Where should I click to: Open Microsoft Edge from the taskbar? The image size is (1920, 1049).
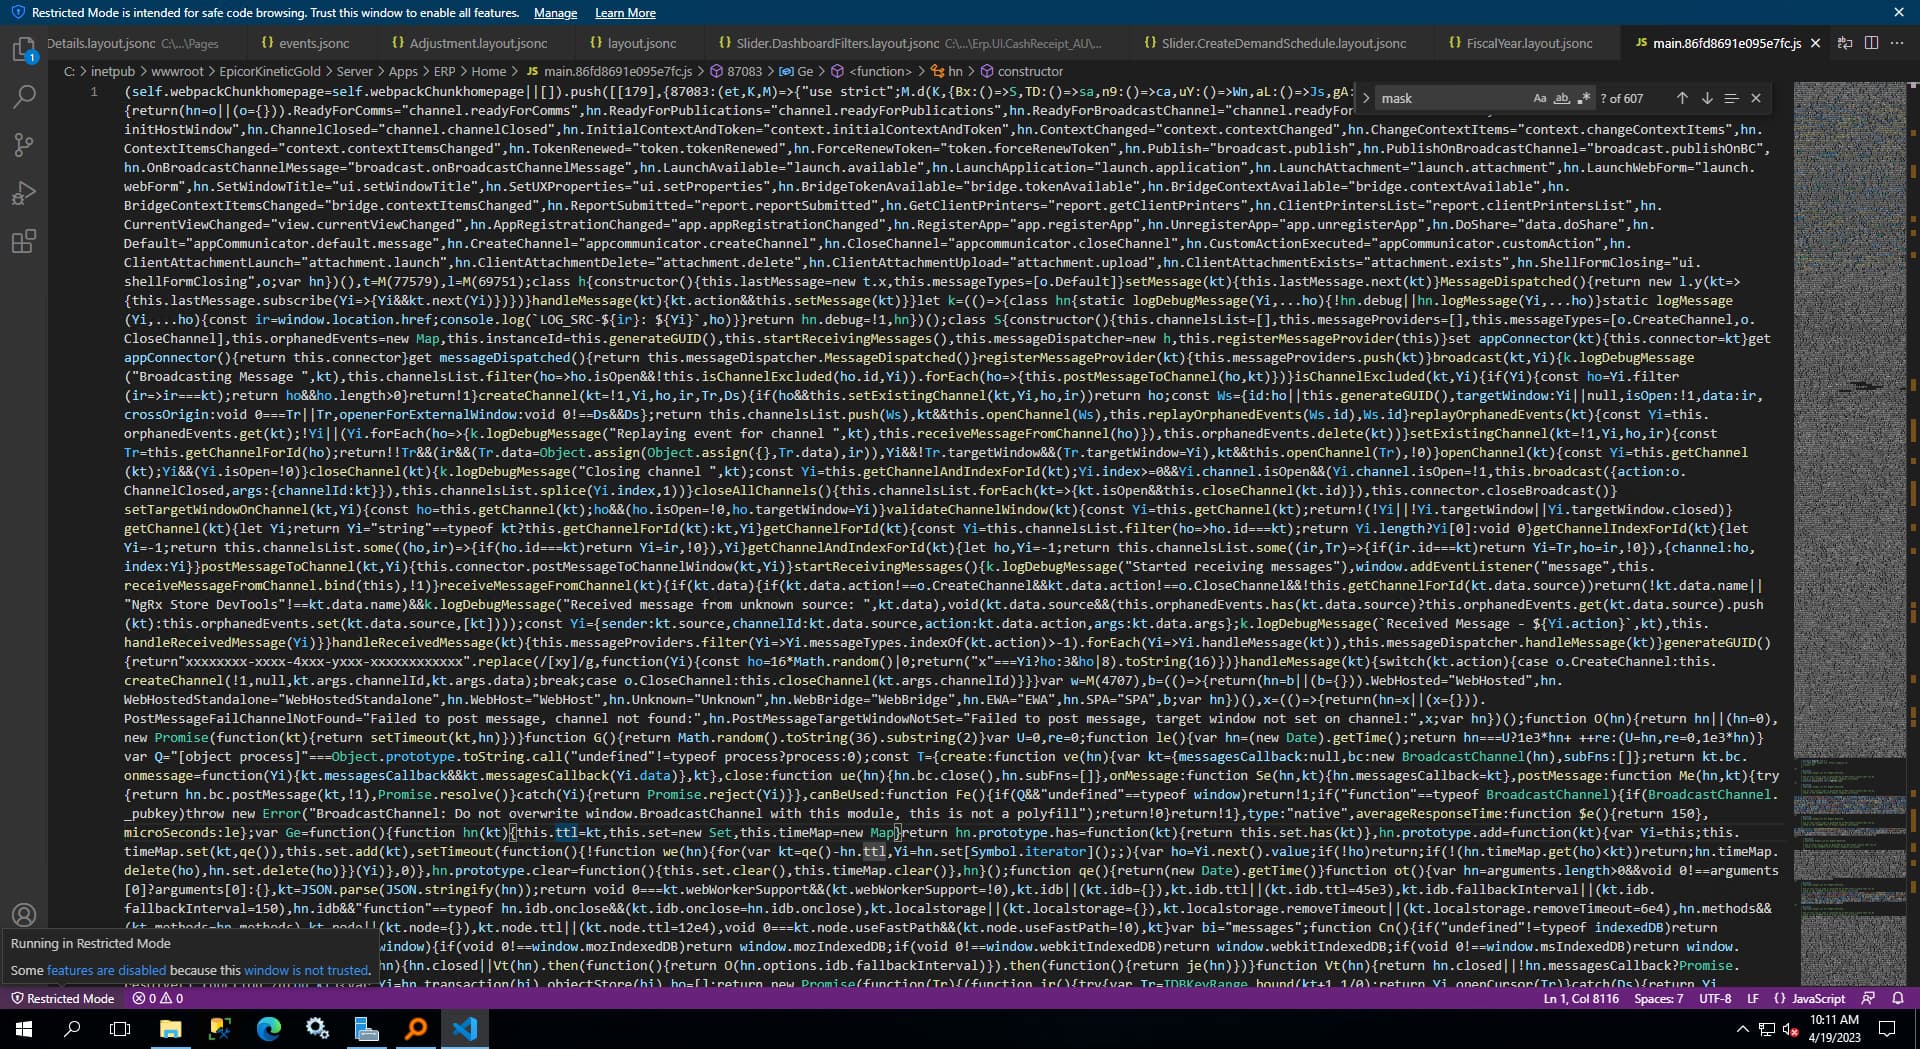(268, 1029)
